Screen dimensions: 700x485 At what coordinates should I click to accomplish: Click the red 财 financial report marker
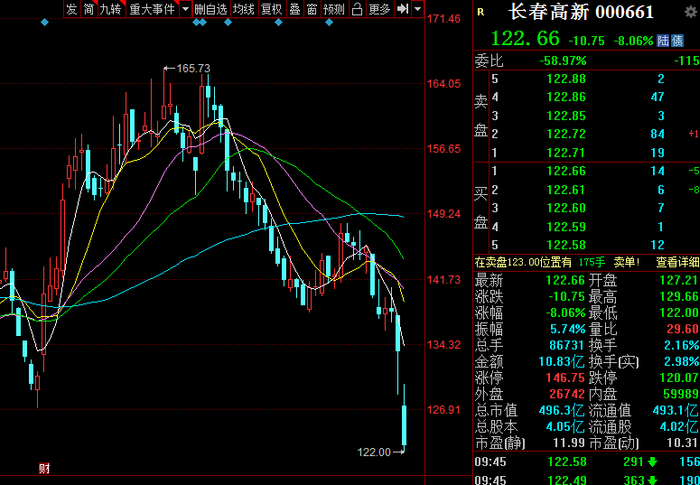click(44, 468)
